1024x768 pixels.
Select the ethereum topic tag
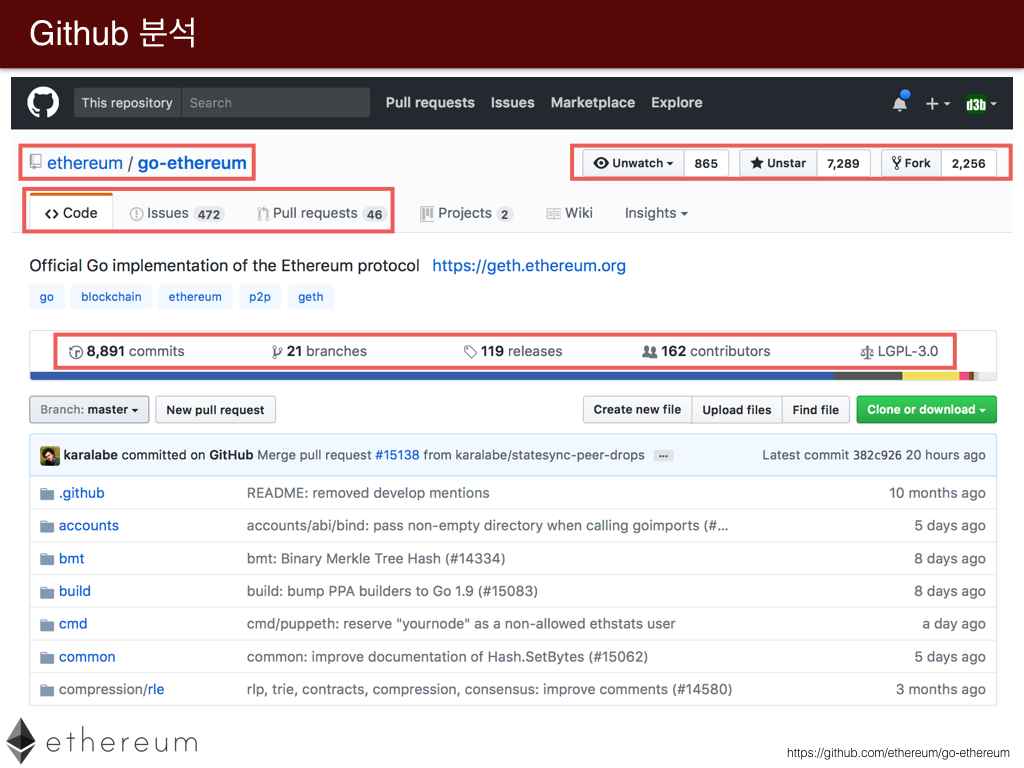(195, 296)
